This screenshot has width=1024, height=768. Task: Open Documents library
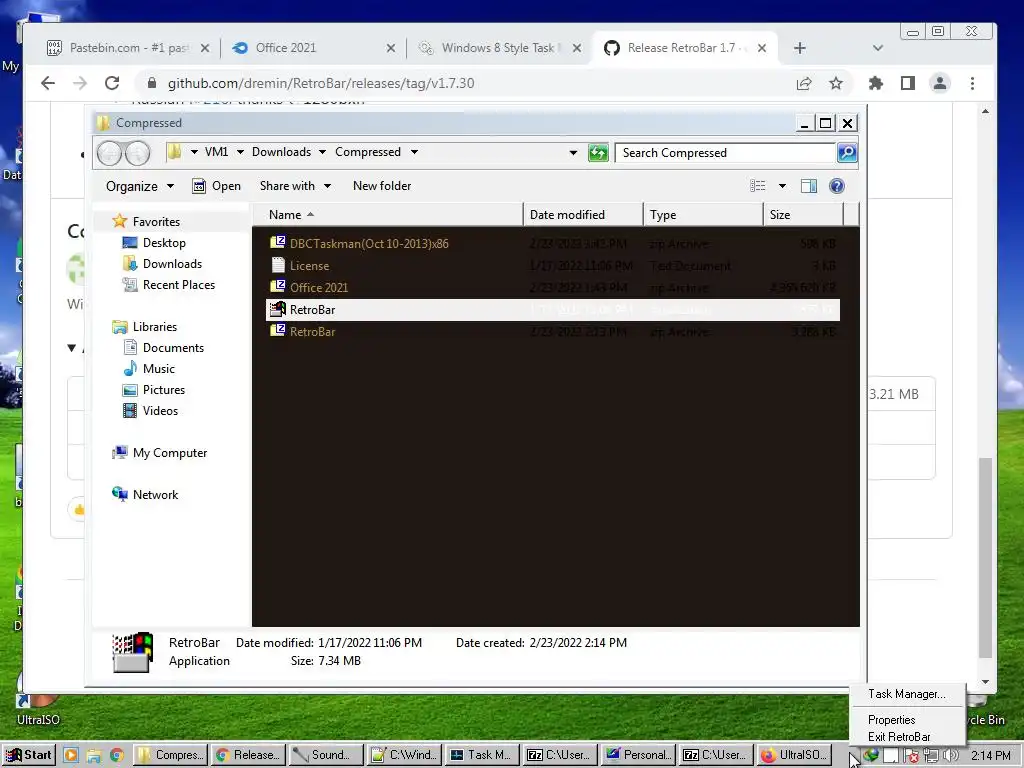(x=173, y=347)
